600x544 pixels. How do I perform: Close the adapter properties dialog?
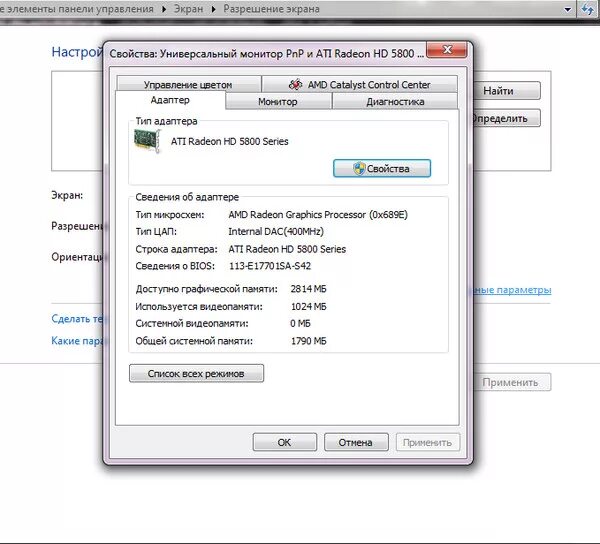point(447,50)
